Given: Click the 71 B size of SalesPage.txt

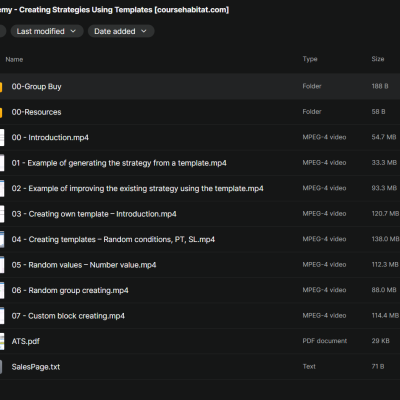Looking at the screenshot, I should [378, 366].
